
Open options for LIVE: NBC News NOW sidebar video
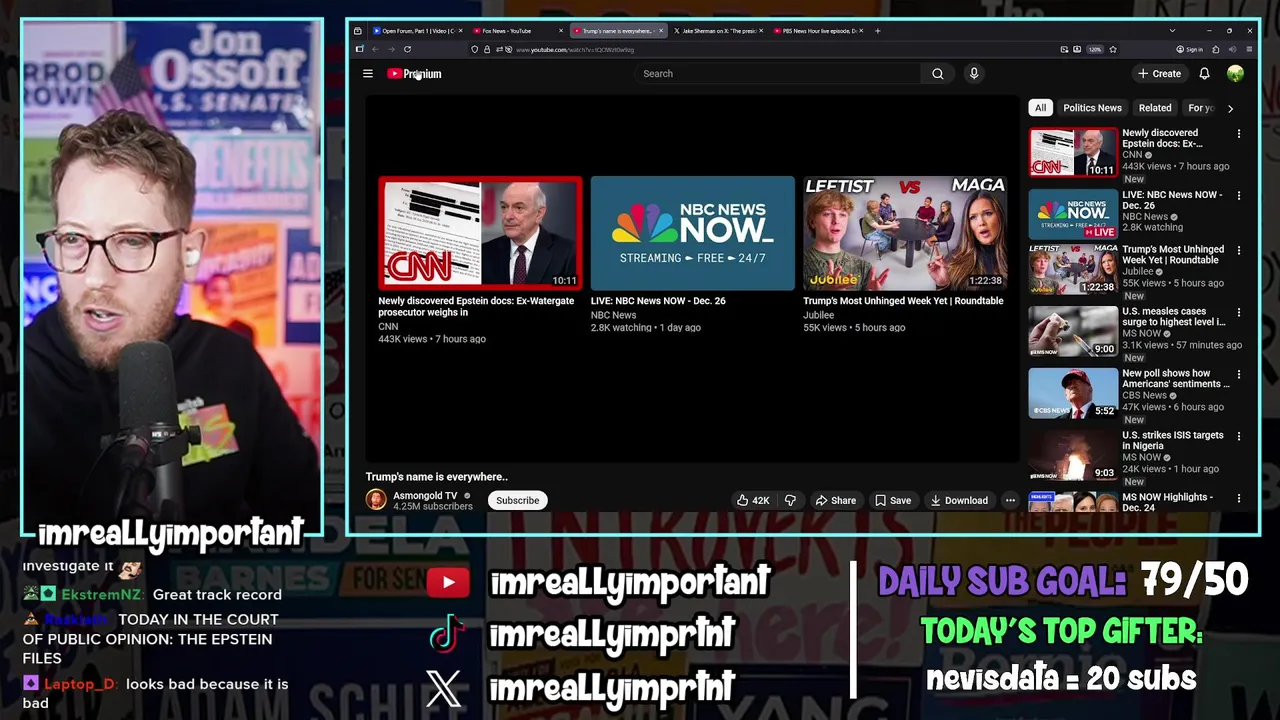(1239, 196)
